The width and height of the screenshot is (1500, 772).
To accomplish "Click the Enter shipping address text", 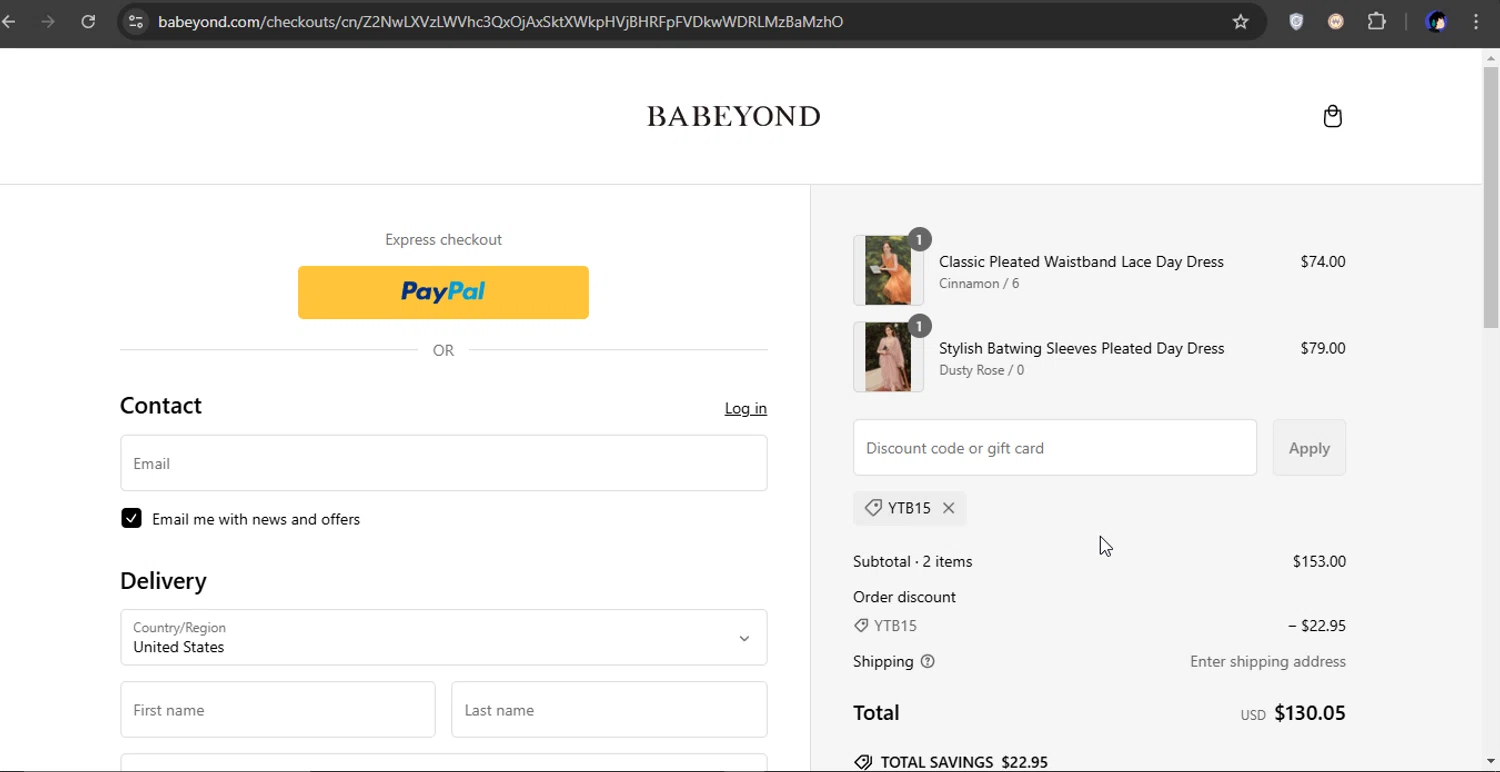I will 1267,661.
